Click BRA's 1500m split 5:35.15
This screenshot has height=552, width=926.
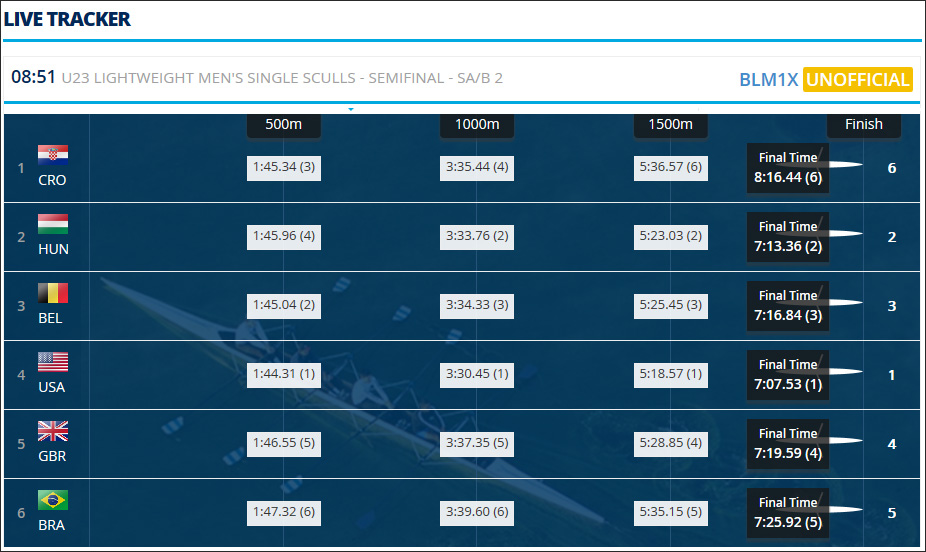[671, 512]
